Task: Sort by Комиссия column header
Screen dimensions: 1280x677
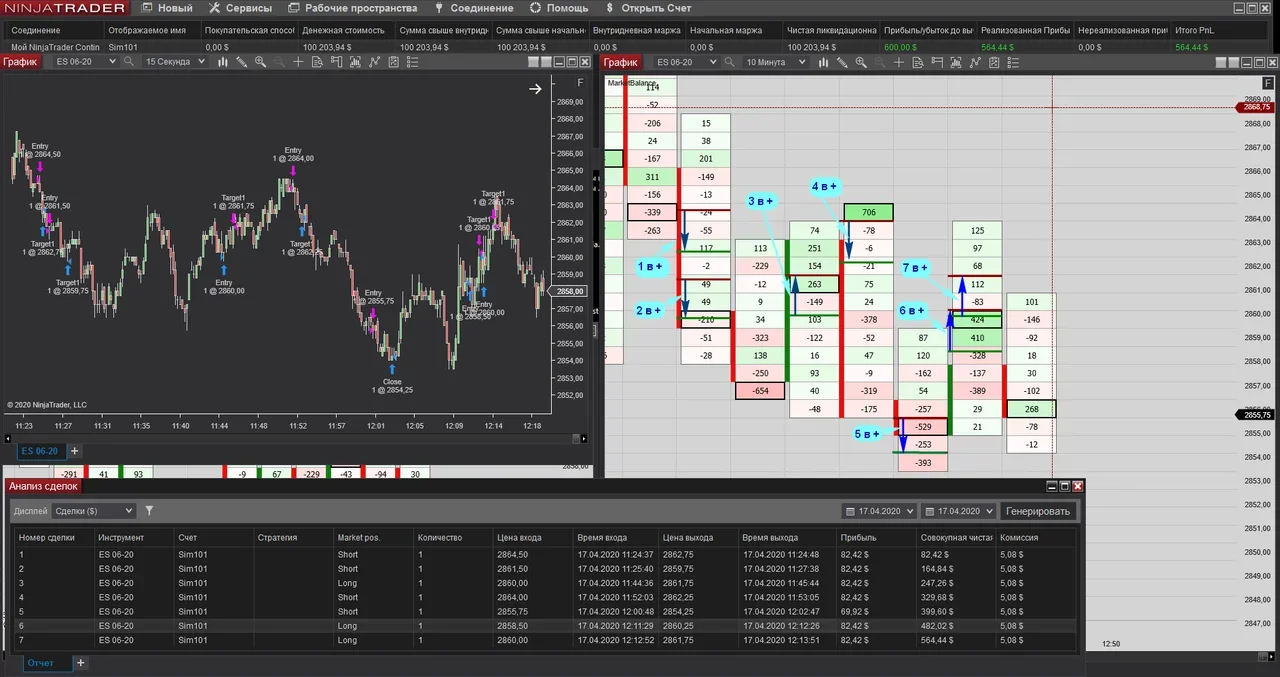Action: click(x=1038, y=538)
